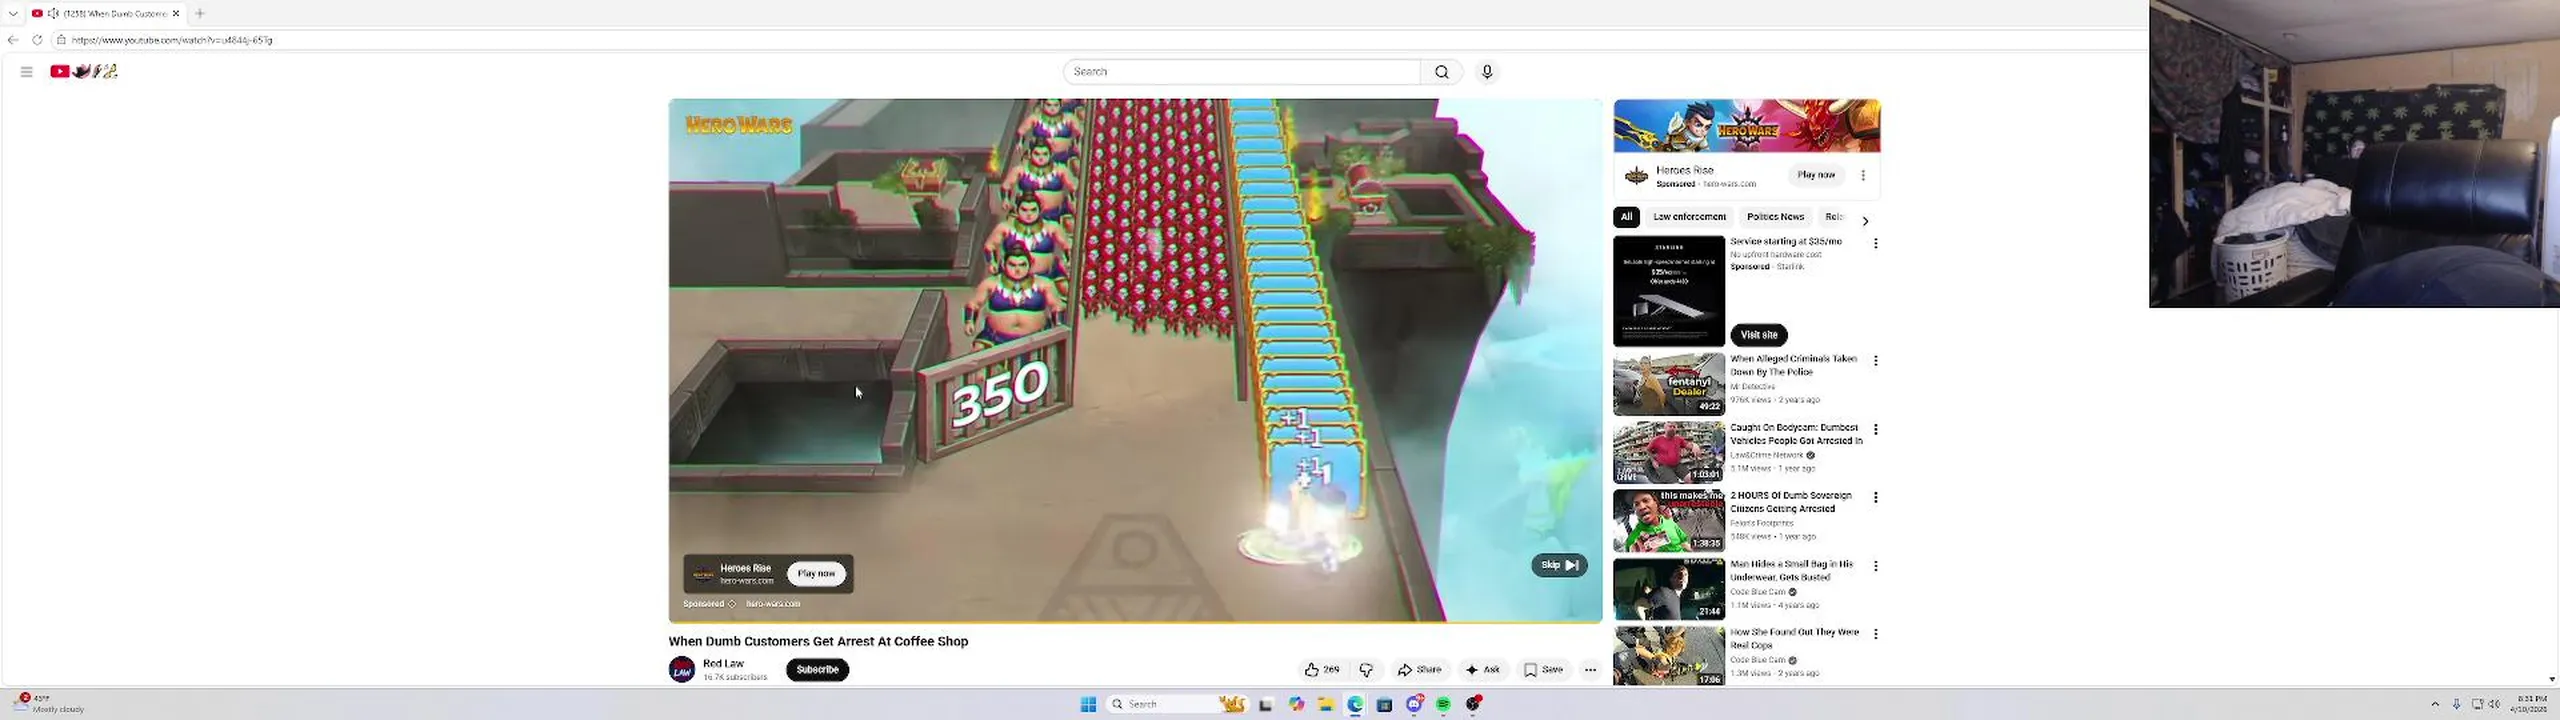Viewport: 2560px width, 720px height.
Task: Show hidden system tray icons
Action: pyautogui.click(x=2435, y=705)
